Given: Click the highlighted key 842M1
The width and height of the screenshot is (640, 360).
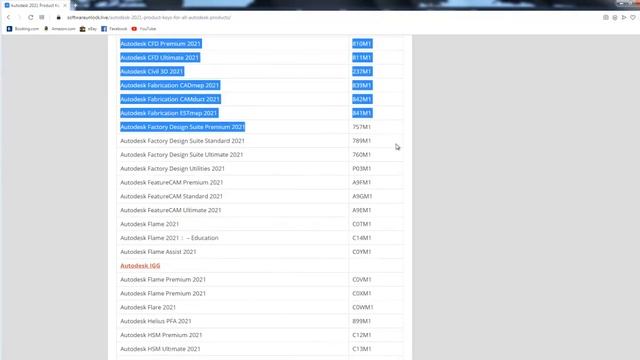Looking at the screenshot, I should pos(362,99).
